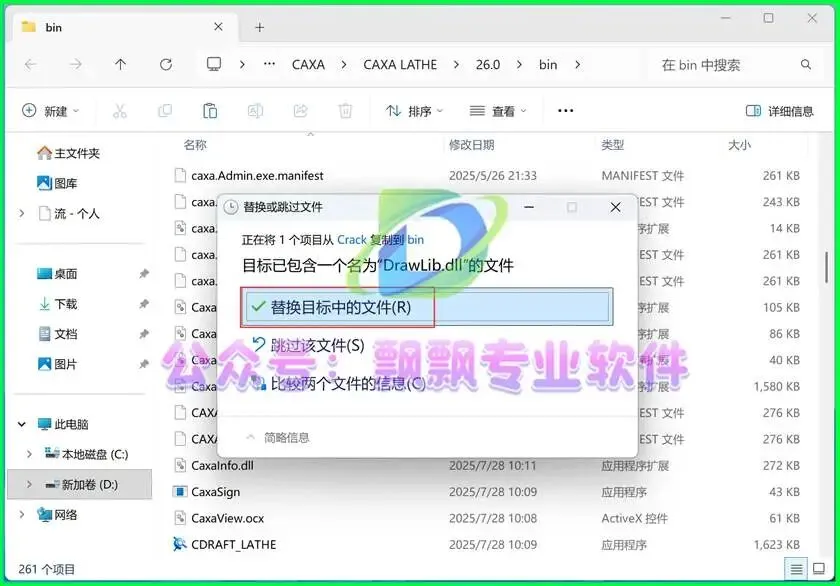Select CaxaInfo.dll file row
This screenshot has width=840, height=586.
pos(486,465)
